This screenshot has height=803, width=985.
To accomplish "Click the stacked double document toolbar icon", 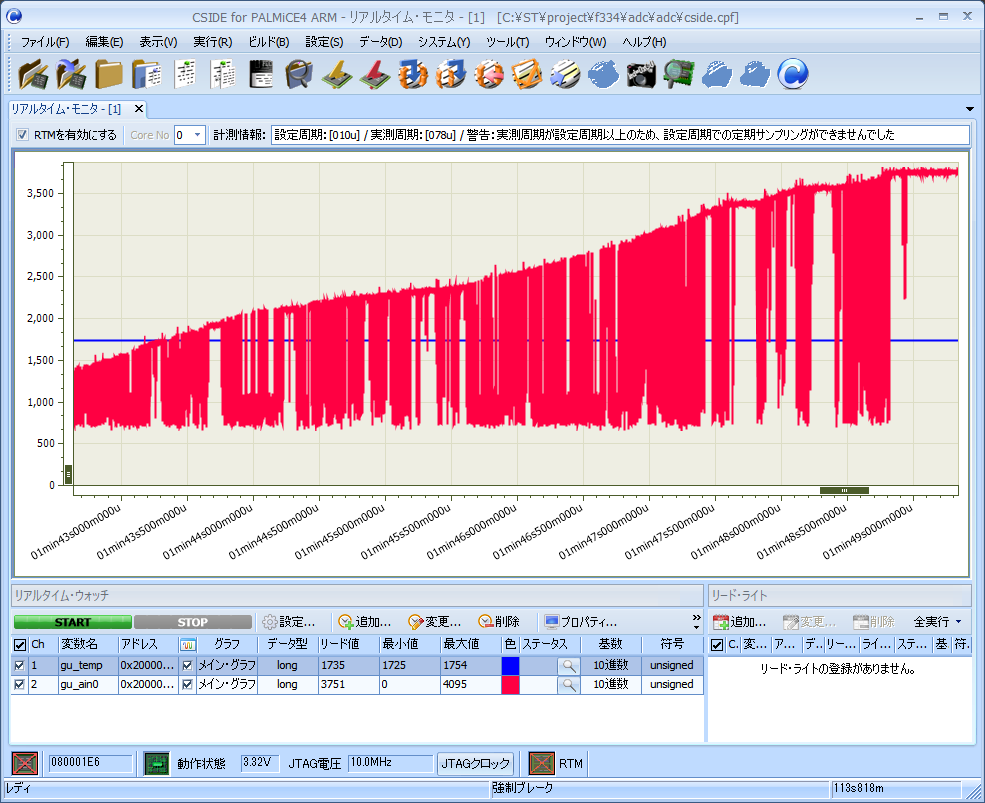I will (222, 74).
